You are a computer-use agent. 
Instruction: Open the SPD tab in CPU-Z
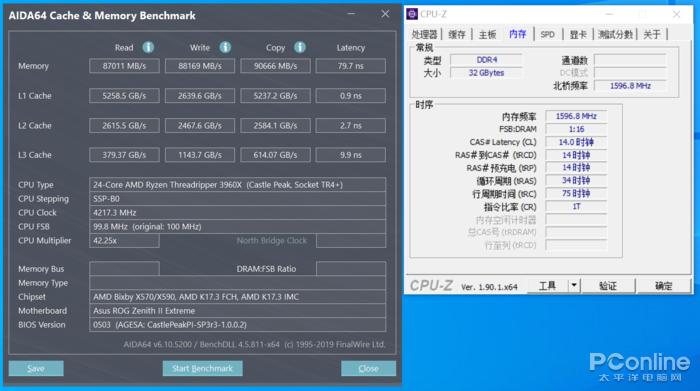point(547,34)
